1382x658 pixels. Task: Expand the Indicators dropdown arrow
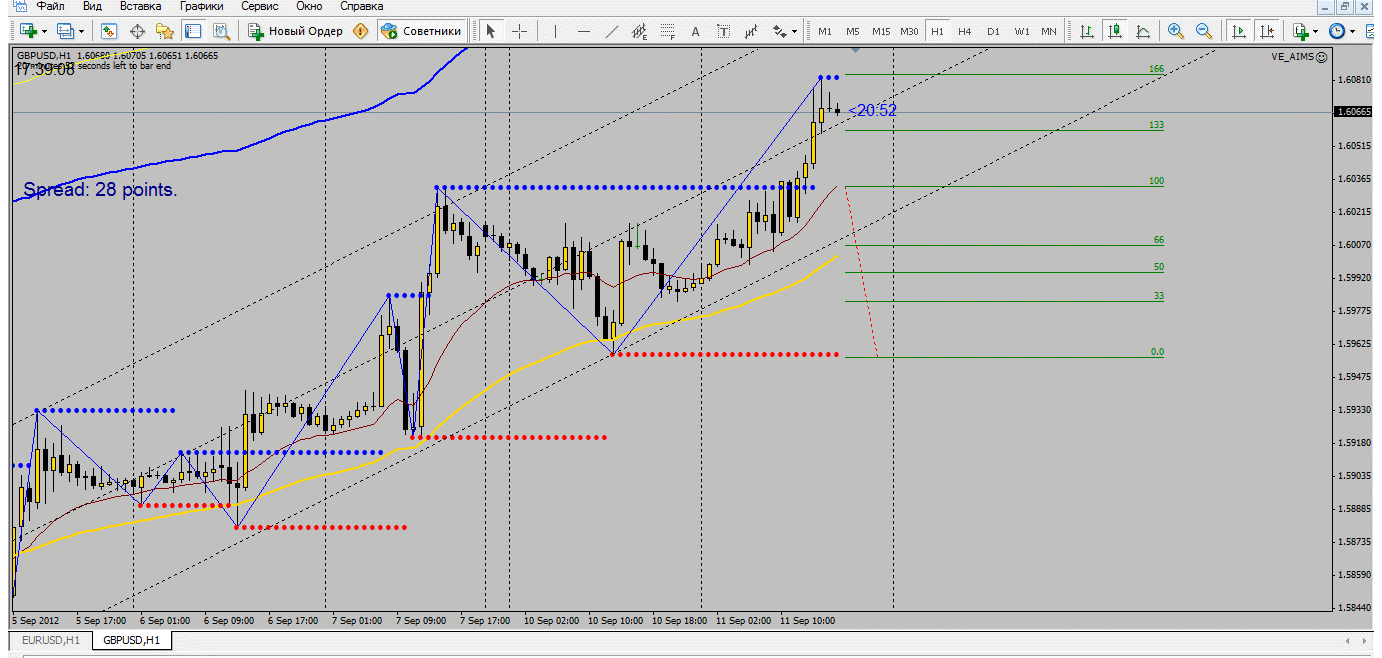(1316, 31)
